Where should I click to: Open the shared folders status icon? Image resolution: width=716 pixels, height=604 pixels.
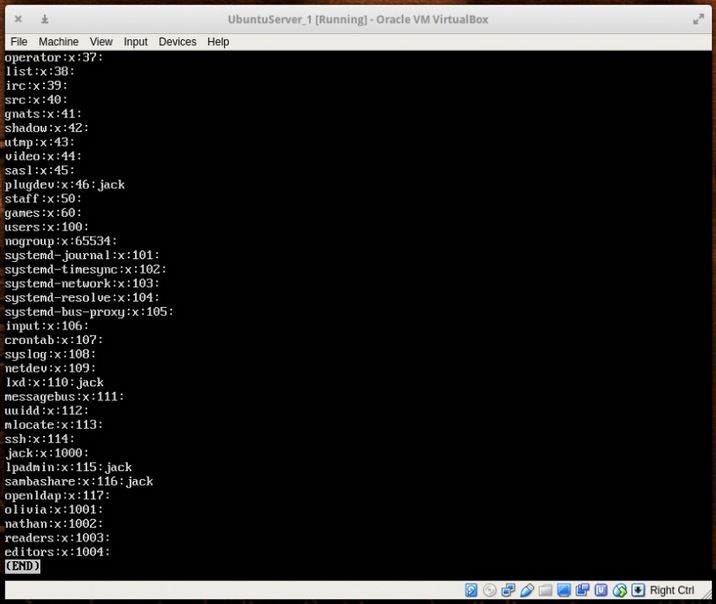coord(545,590)
